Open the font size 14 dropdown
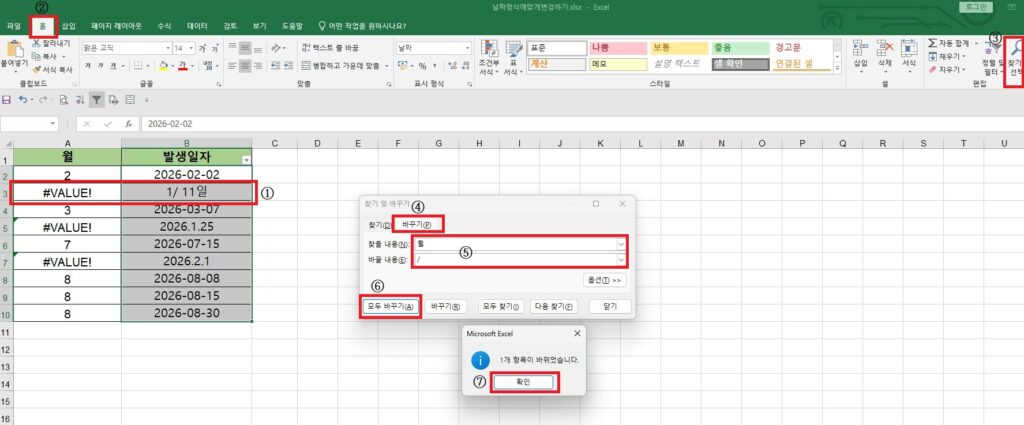Viewport: 1024px width, 425px height. (191, 48)
